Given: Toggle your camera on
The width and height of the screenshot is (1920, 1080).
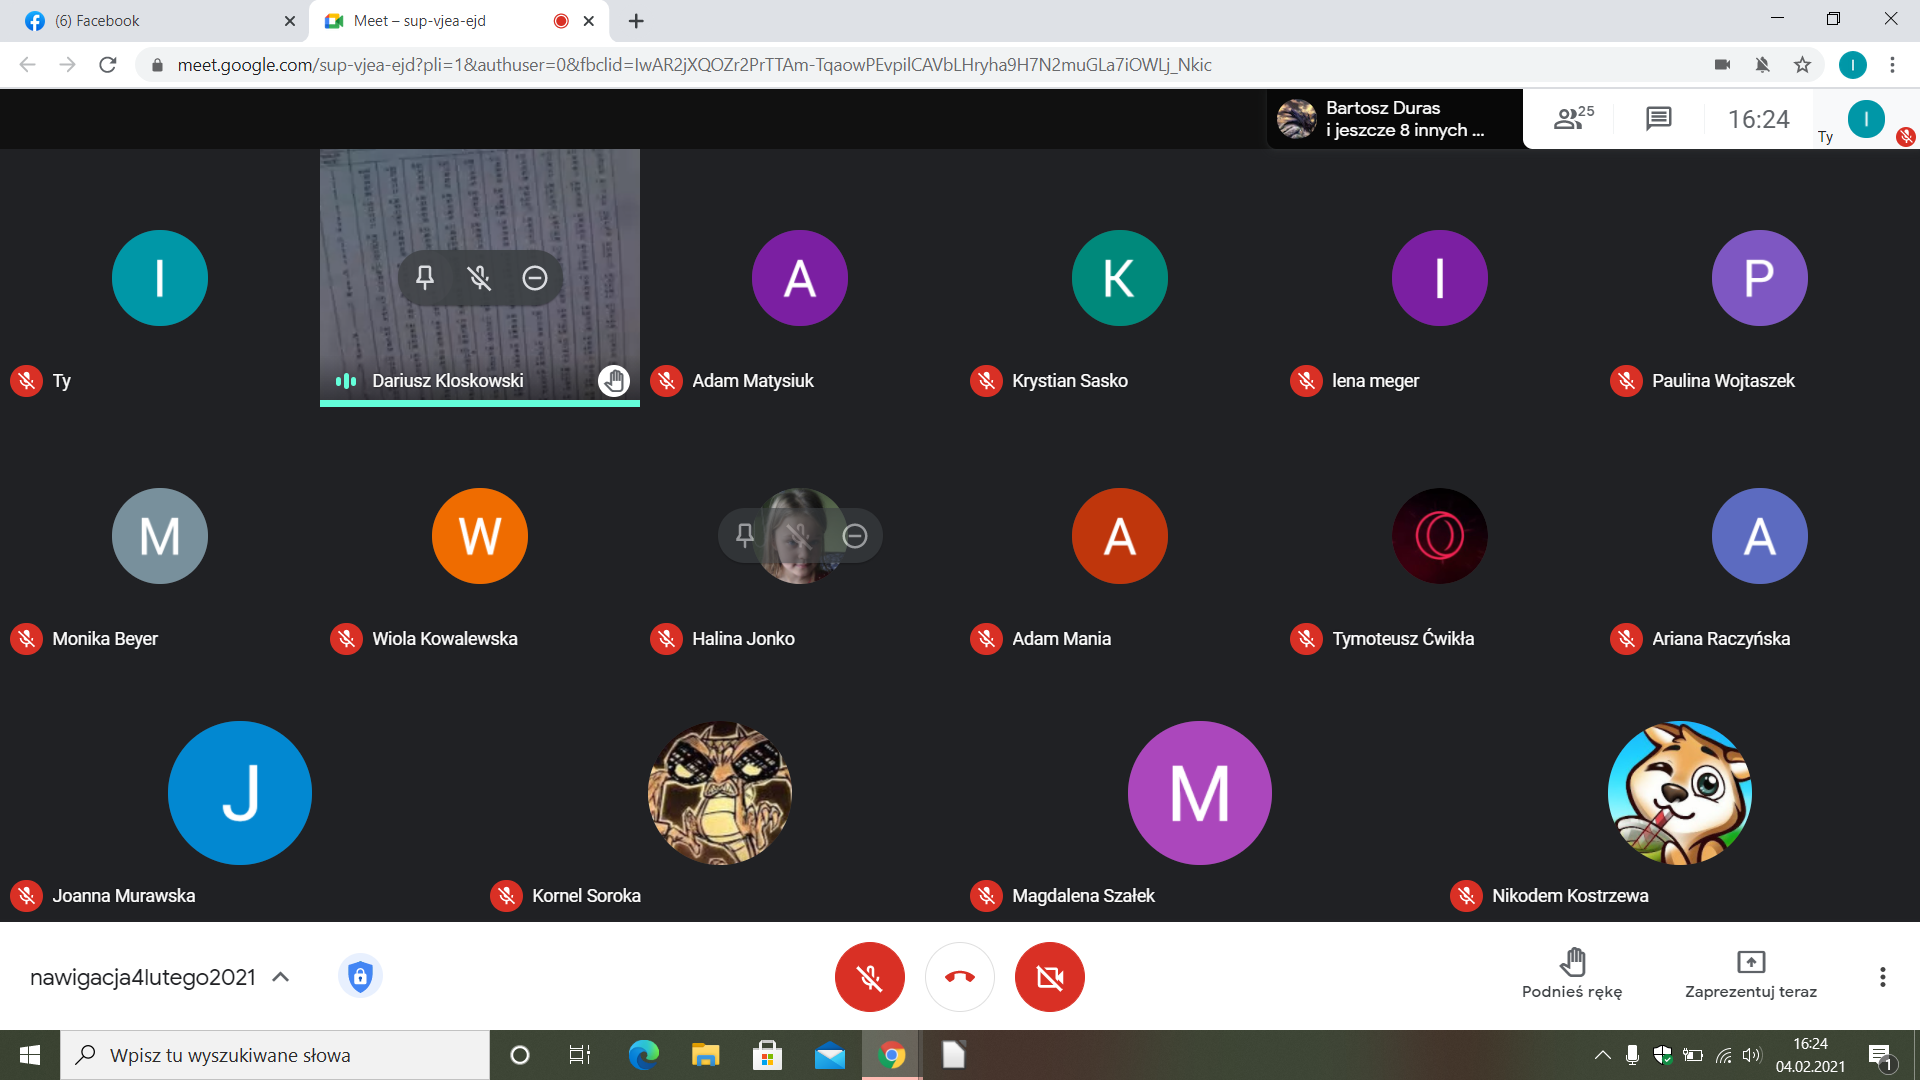Looking at the screenshot, I should point(1049,977).
